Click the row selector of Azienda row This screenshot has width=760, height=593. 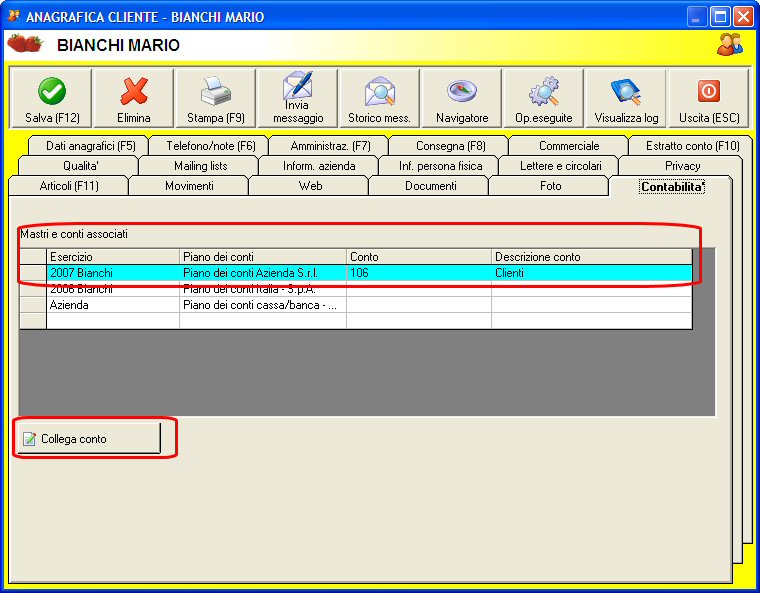tap(33, 305)
